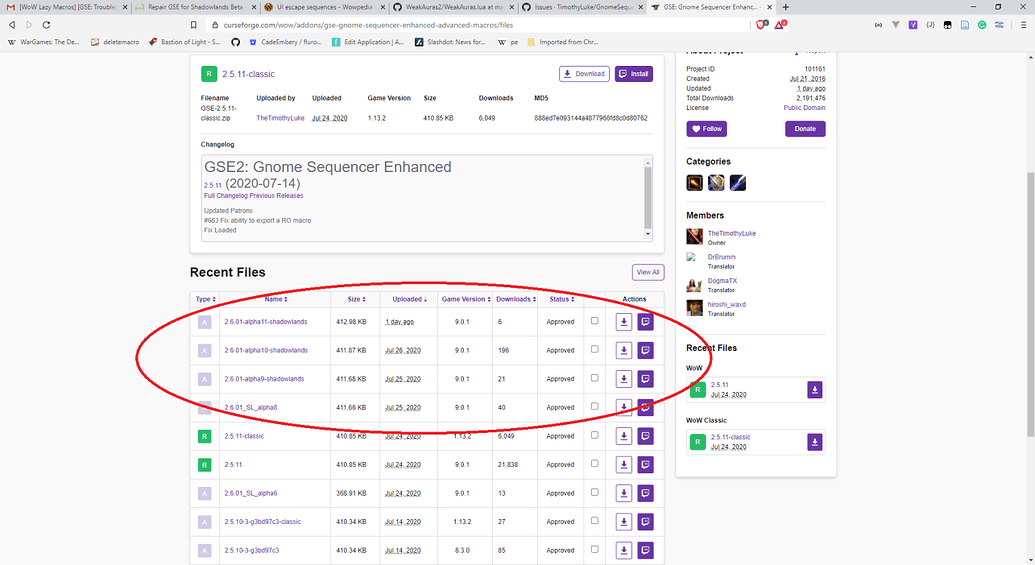Click TheTimothyLuke's avatar in Members
1035x565 pixels.
tap(694, 236)
